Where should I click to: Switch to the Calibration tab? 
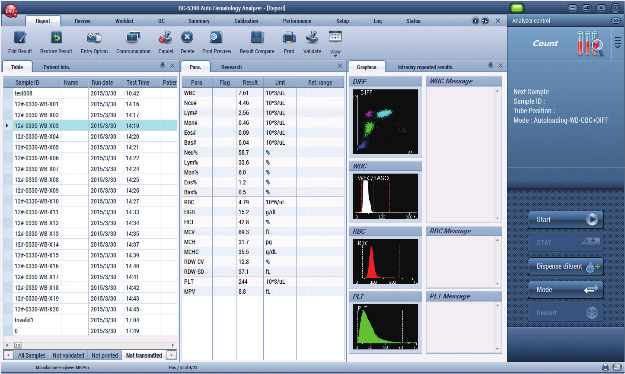tap(246, 21)
